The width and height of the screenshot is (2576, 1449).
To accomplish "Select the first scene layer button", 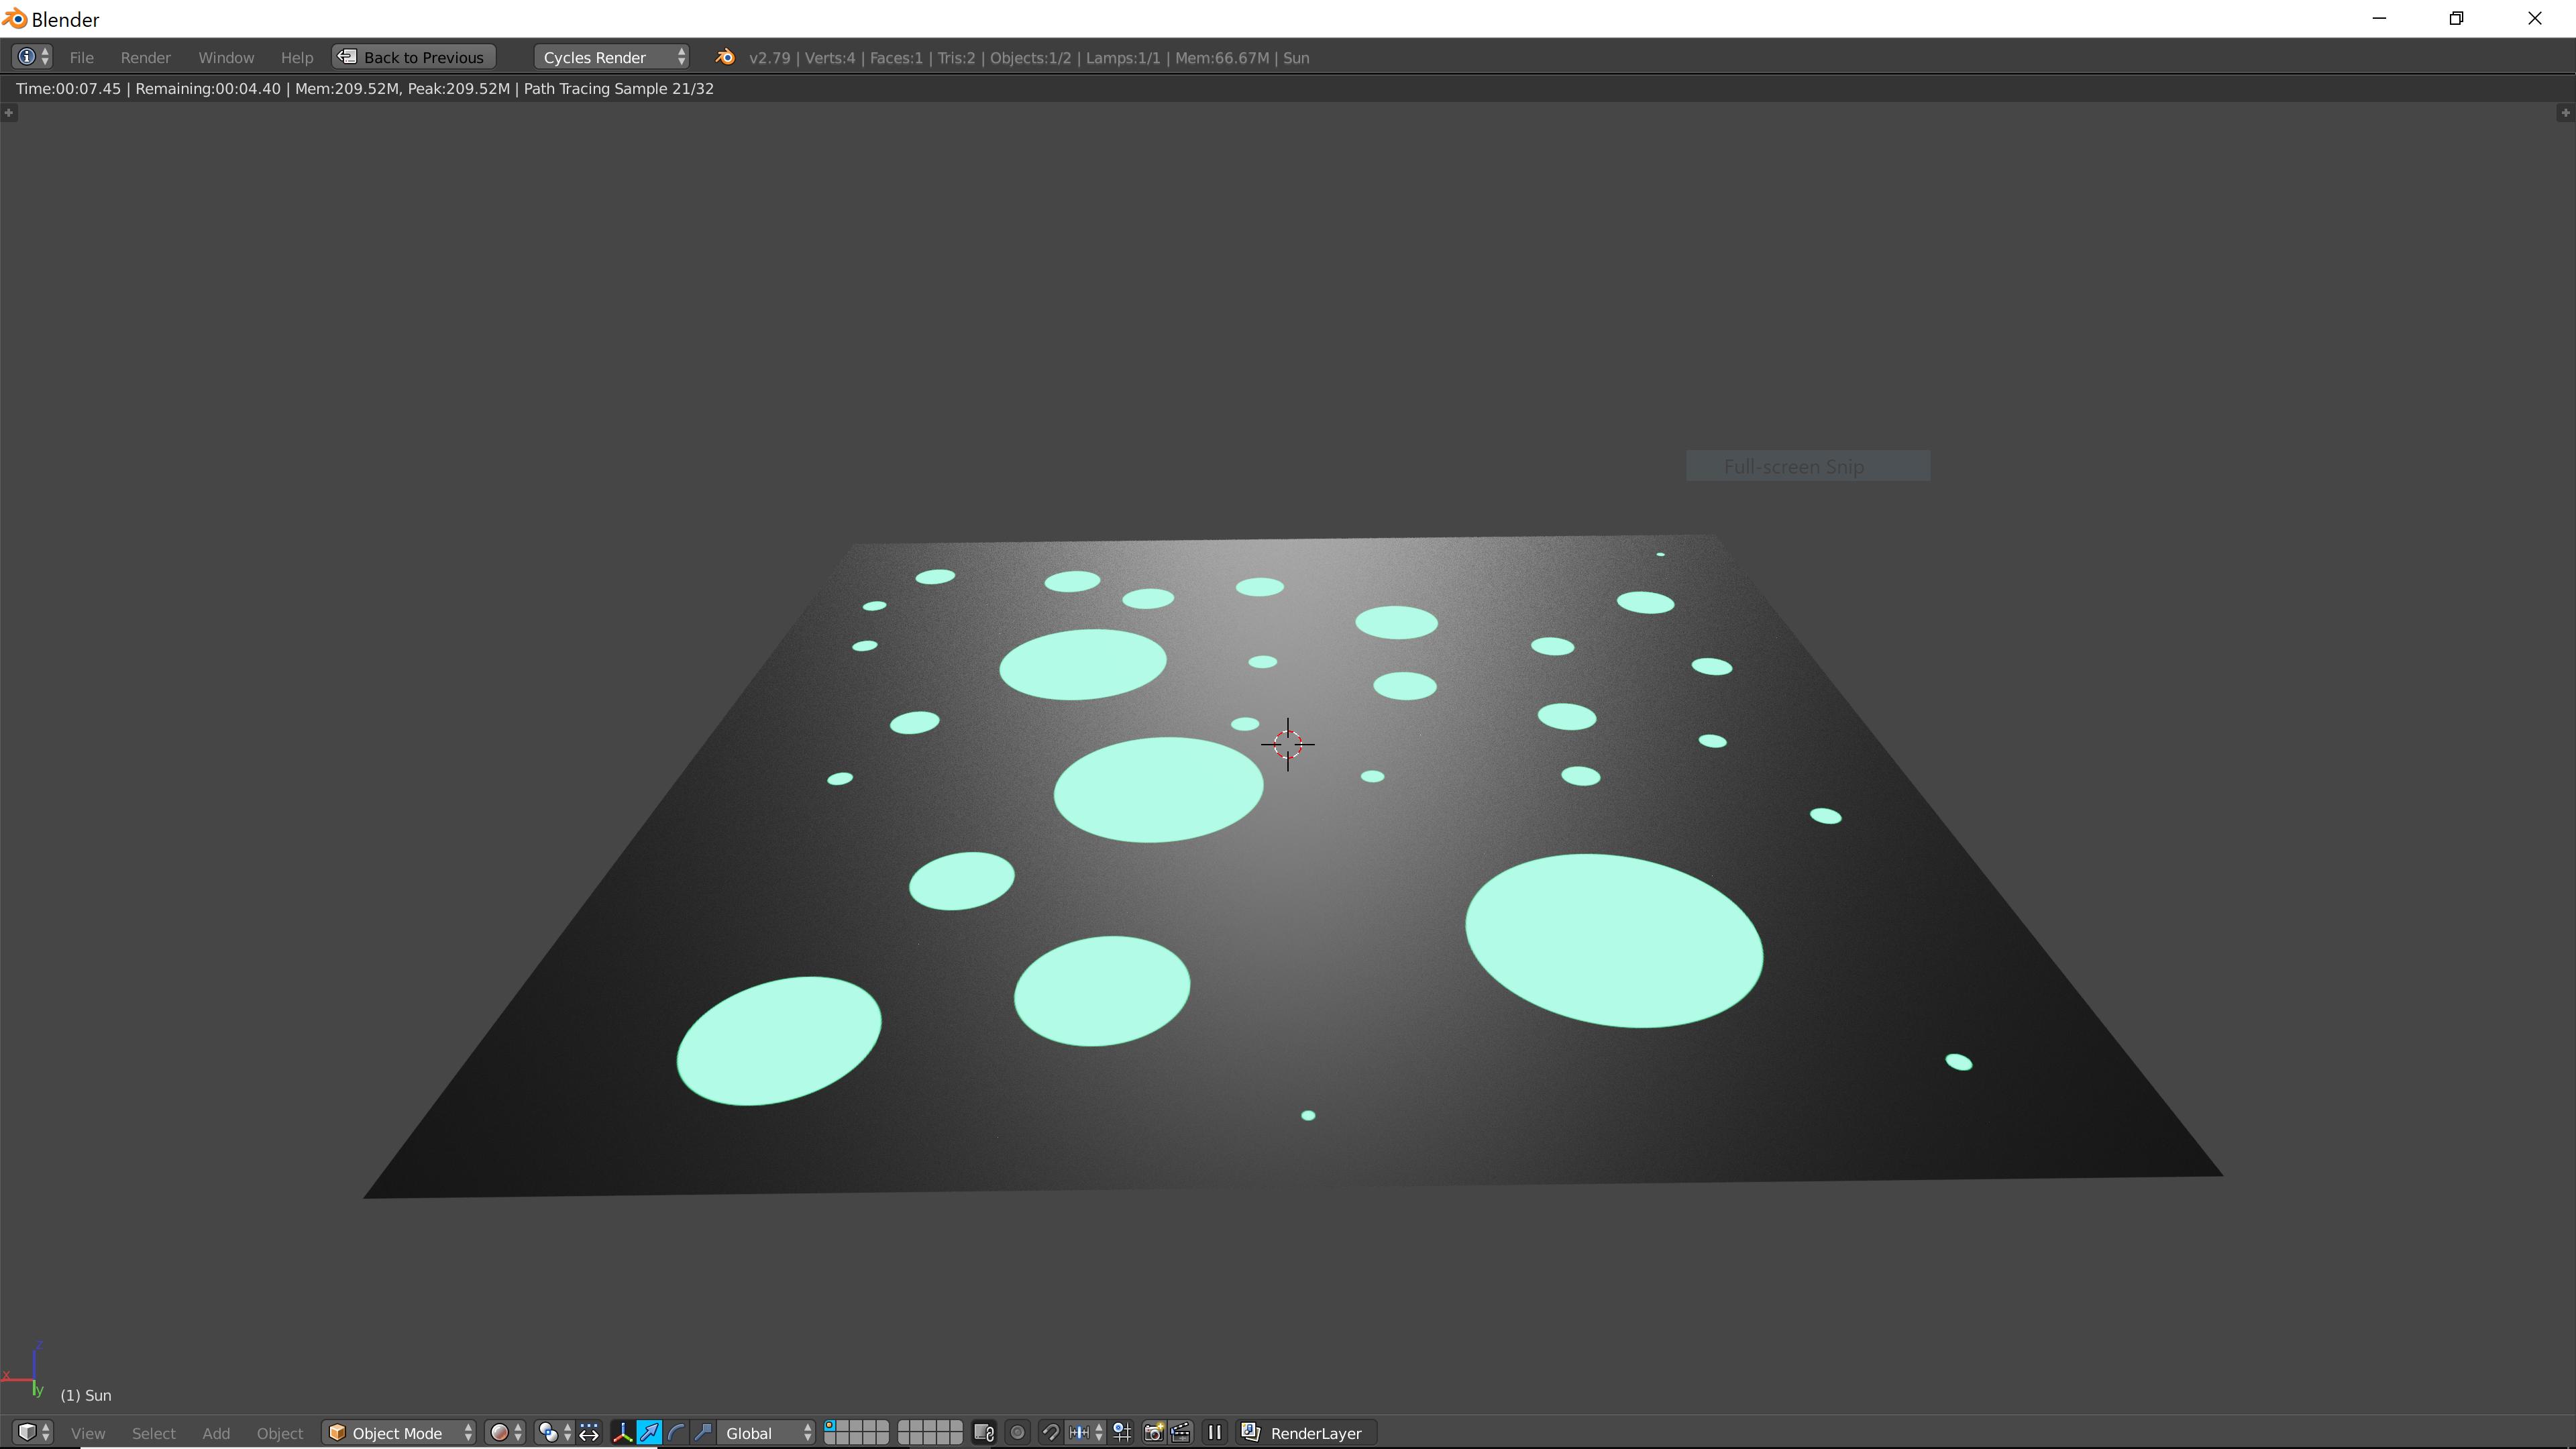I will coord(830,1426).
